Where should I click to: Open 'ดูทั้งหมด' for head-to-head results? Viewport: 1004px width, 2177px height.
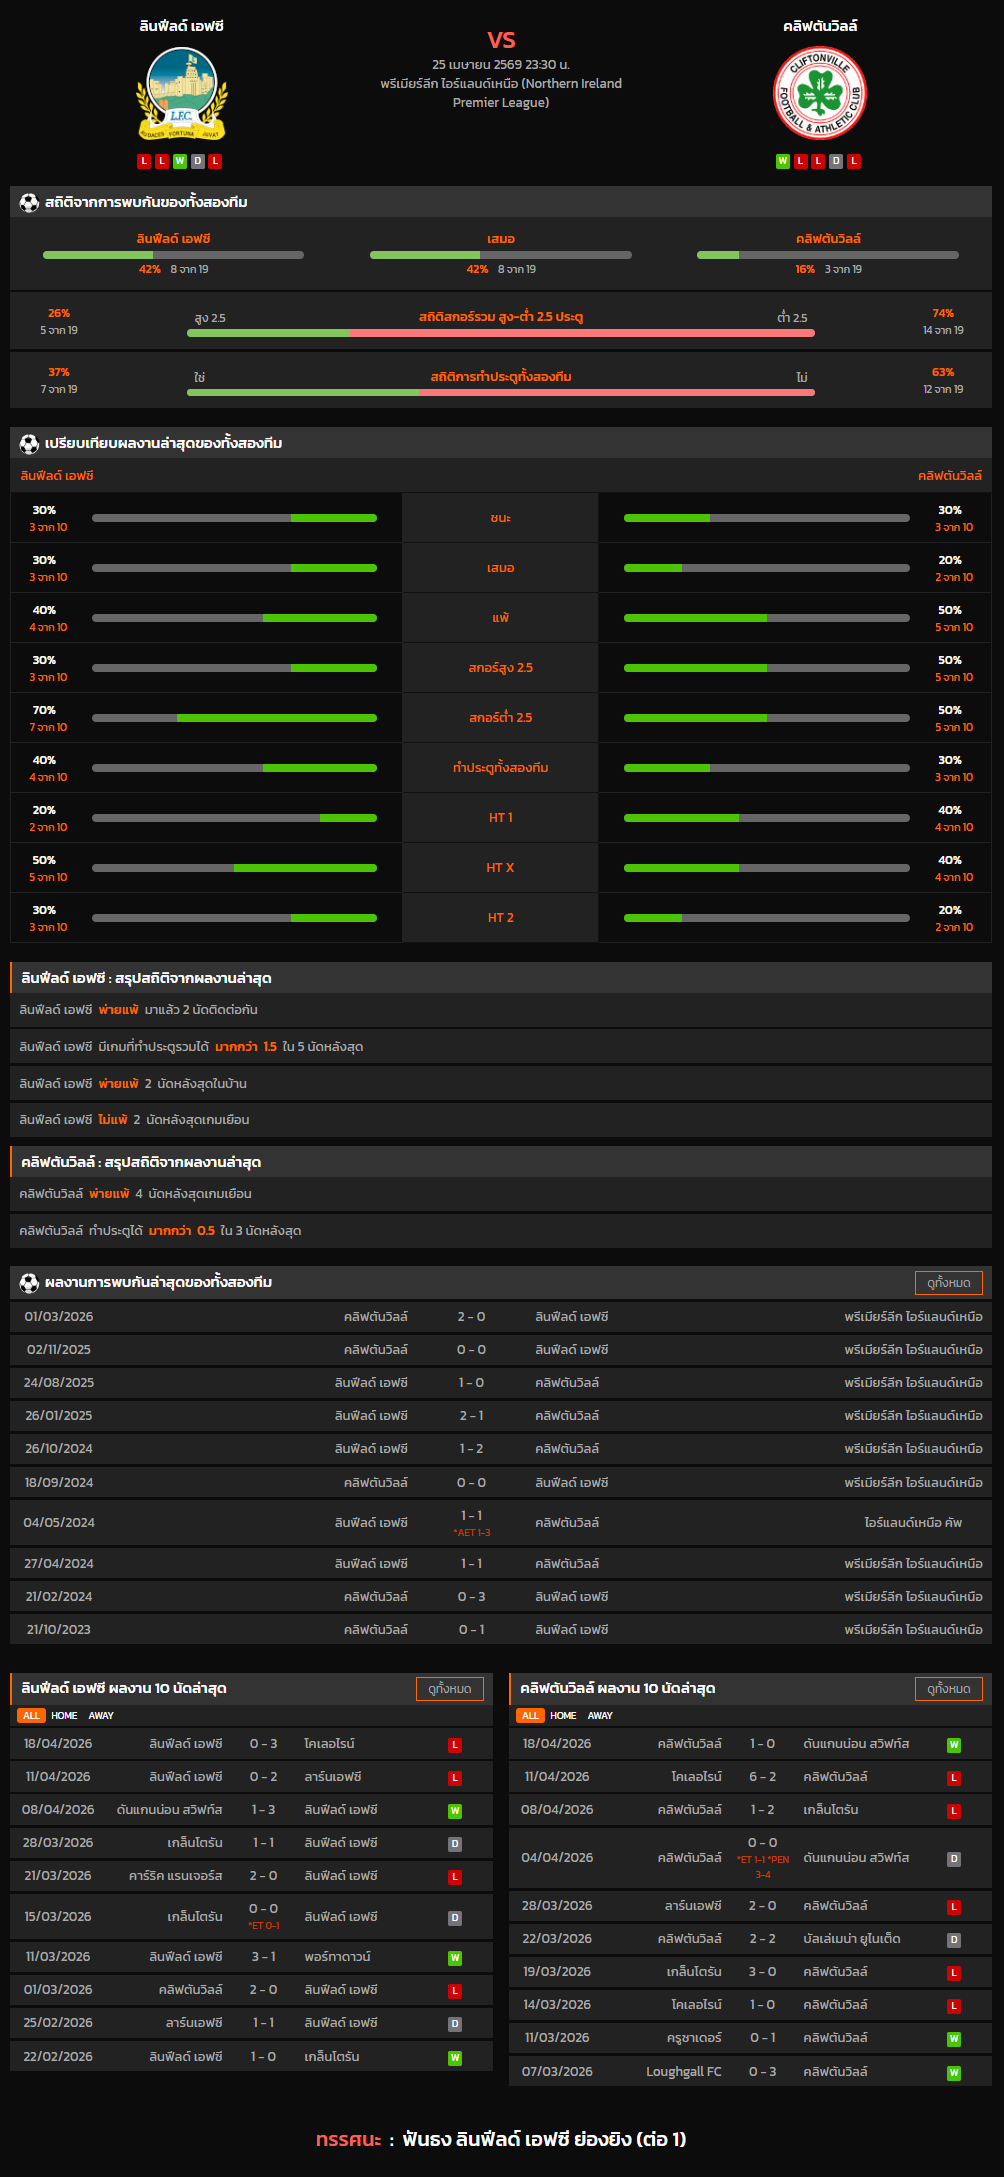[x=948, y=1282]
